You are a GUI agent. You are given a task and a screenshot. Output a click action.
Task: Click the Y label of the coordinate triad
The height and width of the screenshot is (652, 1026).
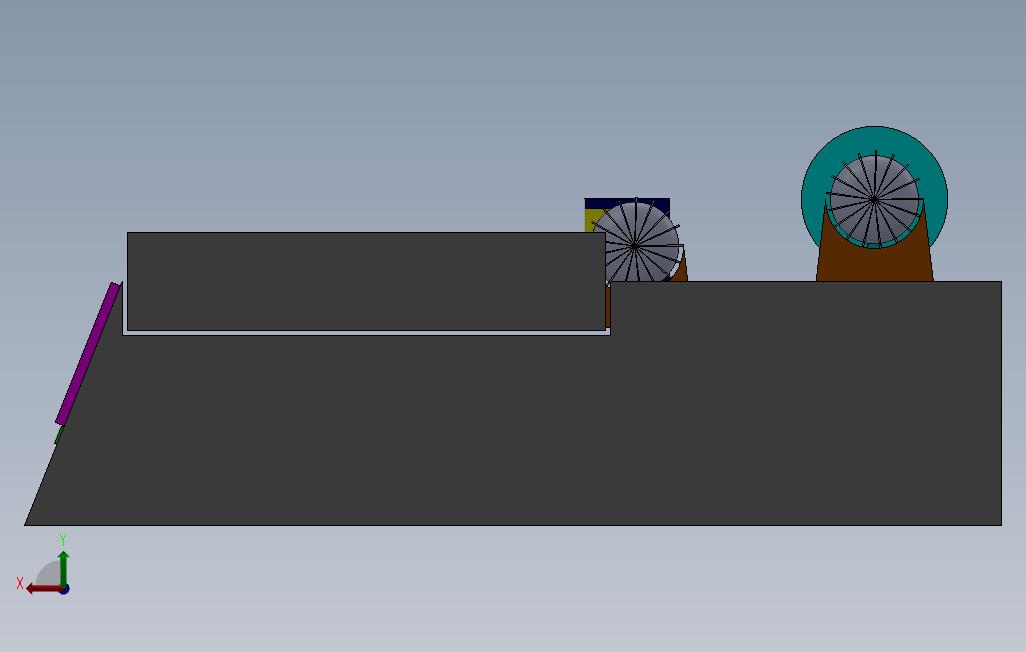click(x=63, y=540)
